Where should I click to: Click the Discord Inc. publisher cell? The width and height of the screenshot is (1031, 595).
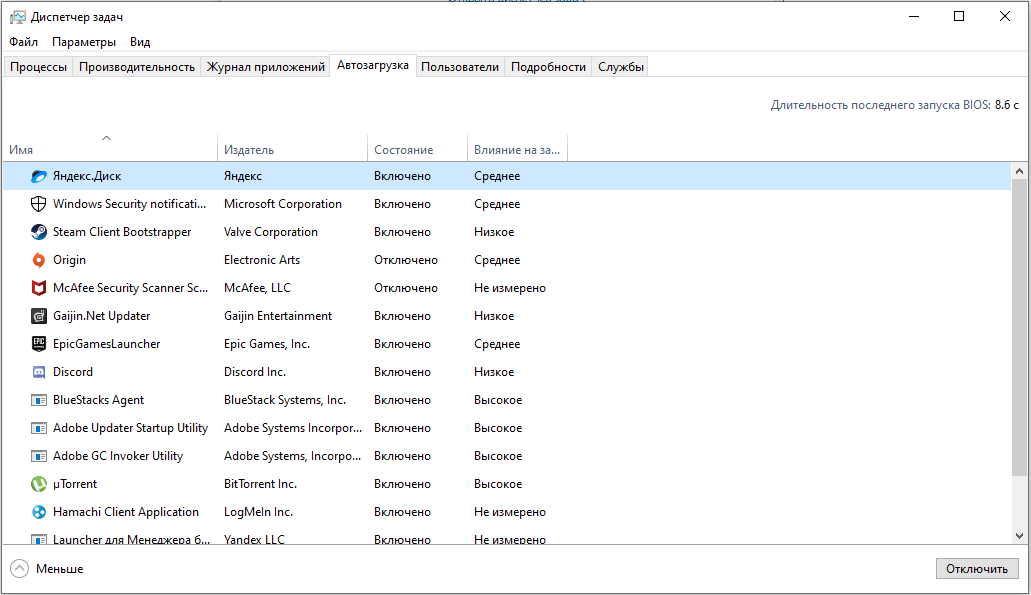[254, 372]
